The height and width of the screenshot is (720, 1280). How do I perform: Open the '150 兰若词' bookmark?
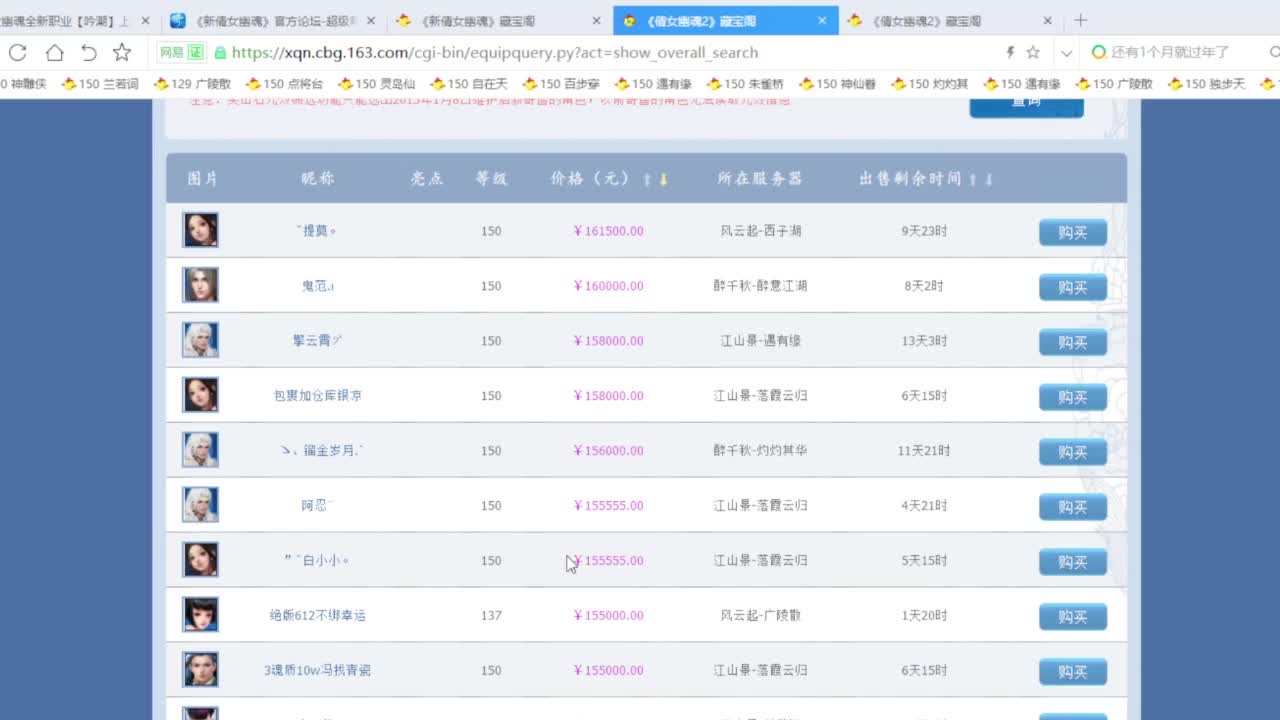(x=100, y=84)
